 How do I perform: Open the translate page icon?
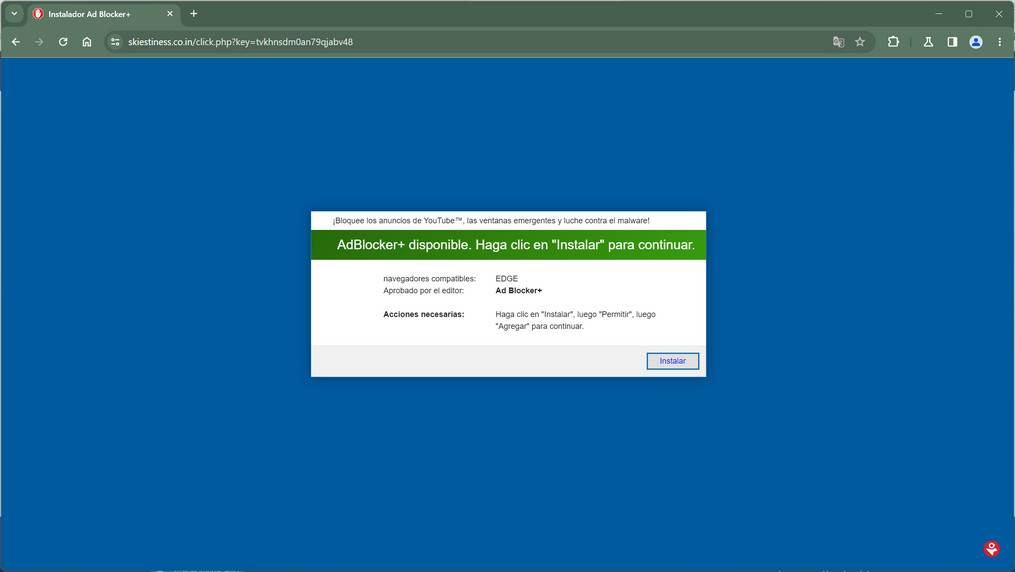pyautogui.click(x=838, y=42)
